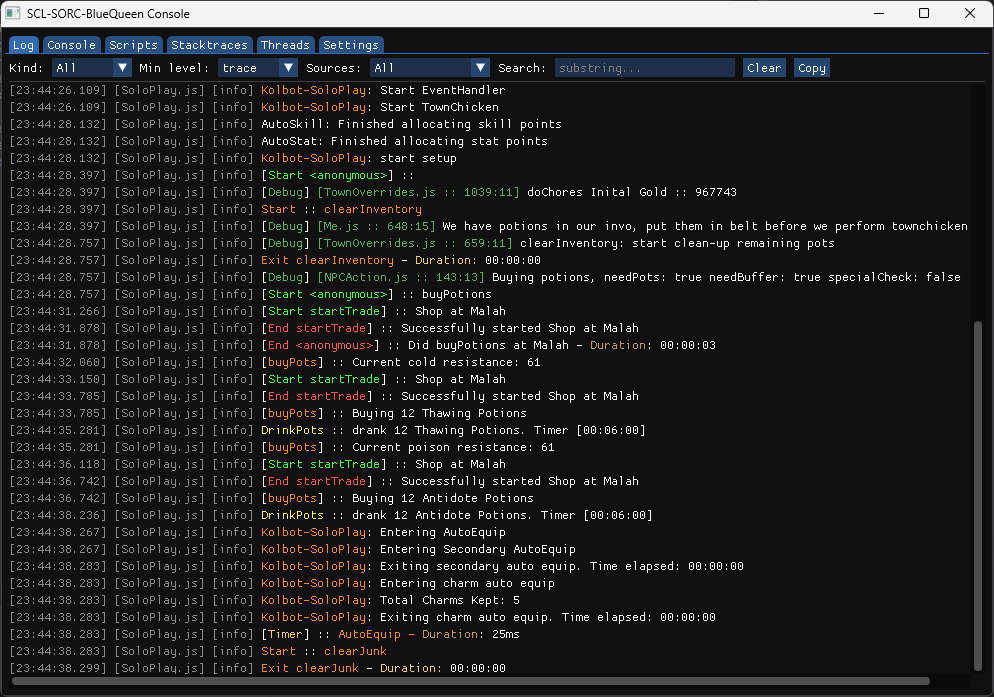
Task: Select the 'Start :: clearInventory' log line
Action: pos(216,209)
